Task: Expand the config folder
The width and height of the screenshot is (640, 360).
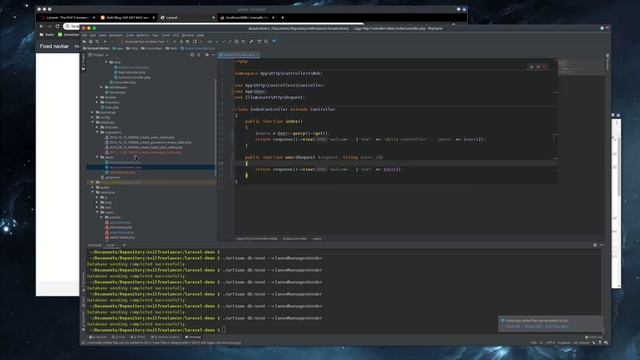Action: point(93,117)
